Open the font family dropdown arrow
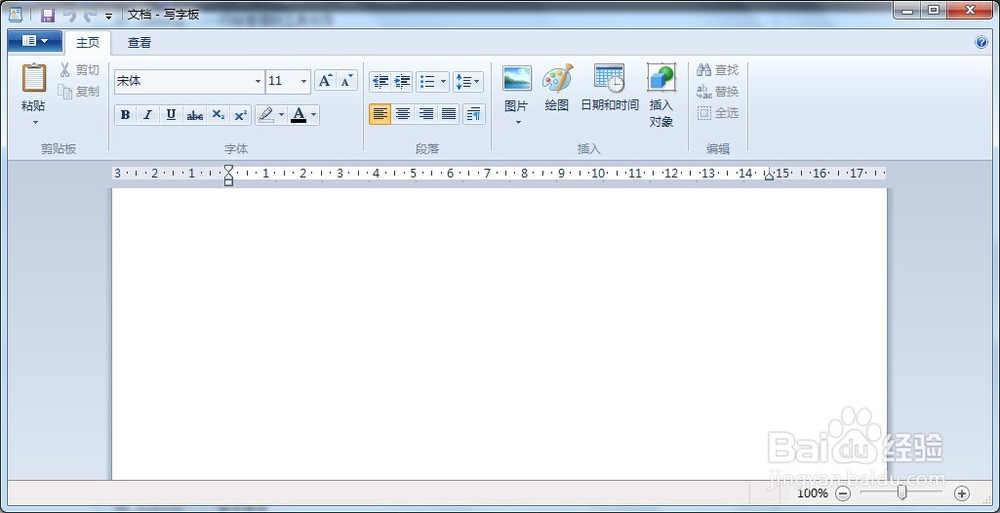The height and width of the screenshot is (513, 1000). click(x=258, y=82)
